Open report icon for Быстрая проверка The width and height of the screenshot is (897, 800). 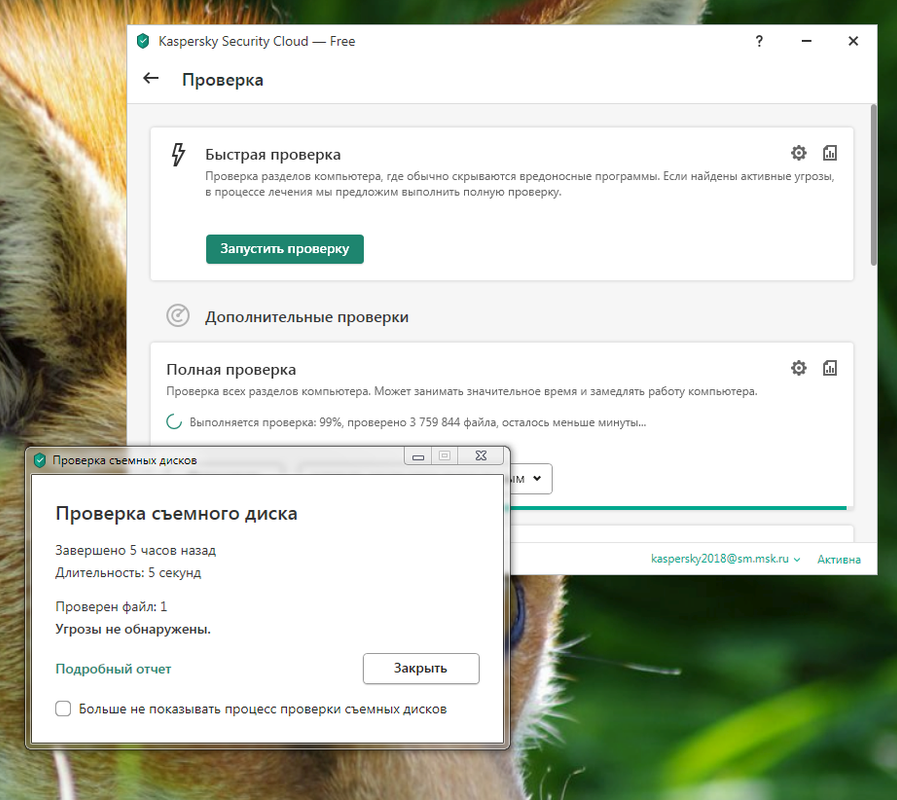click(829, 153)
